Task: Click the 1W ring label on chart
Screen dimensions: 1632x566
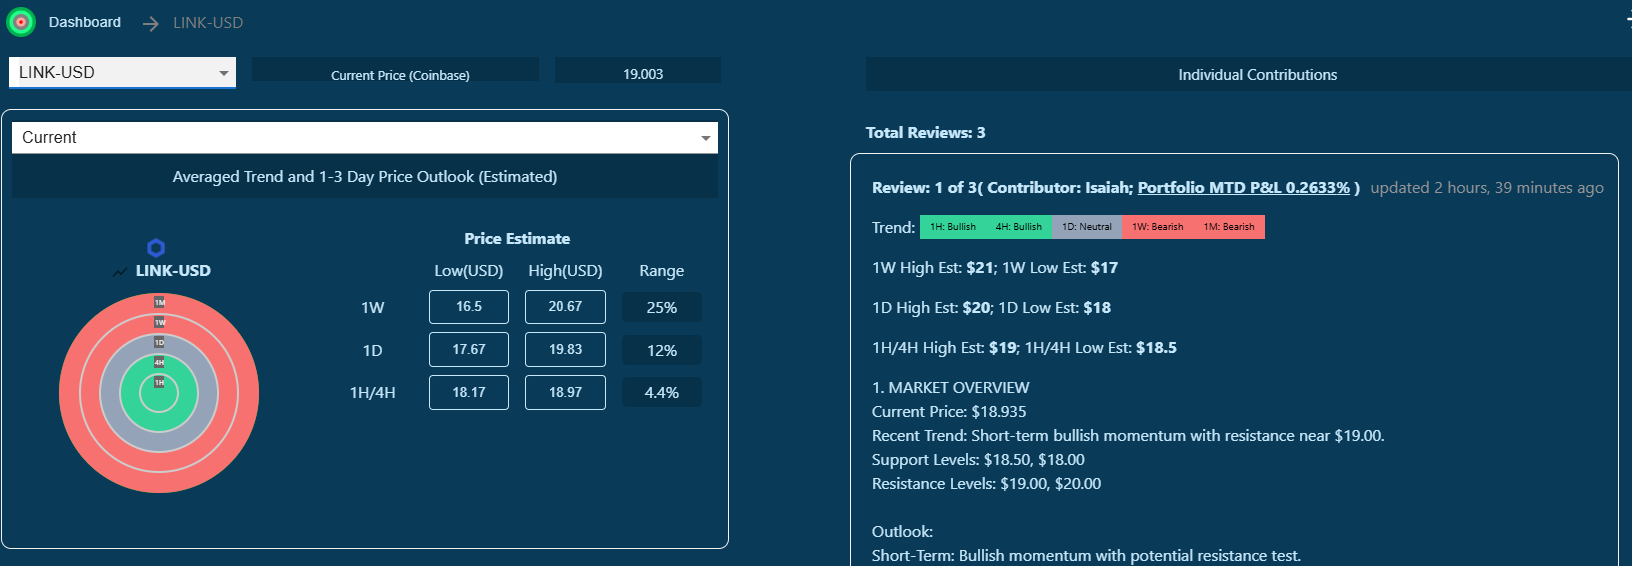Action: [159, 322]
